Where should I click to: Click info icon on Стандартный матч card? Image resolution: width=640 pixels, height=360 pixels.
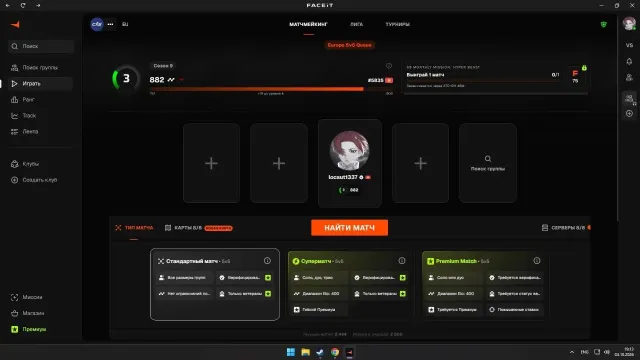click(267, 260)
